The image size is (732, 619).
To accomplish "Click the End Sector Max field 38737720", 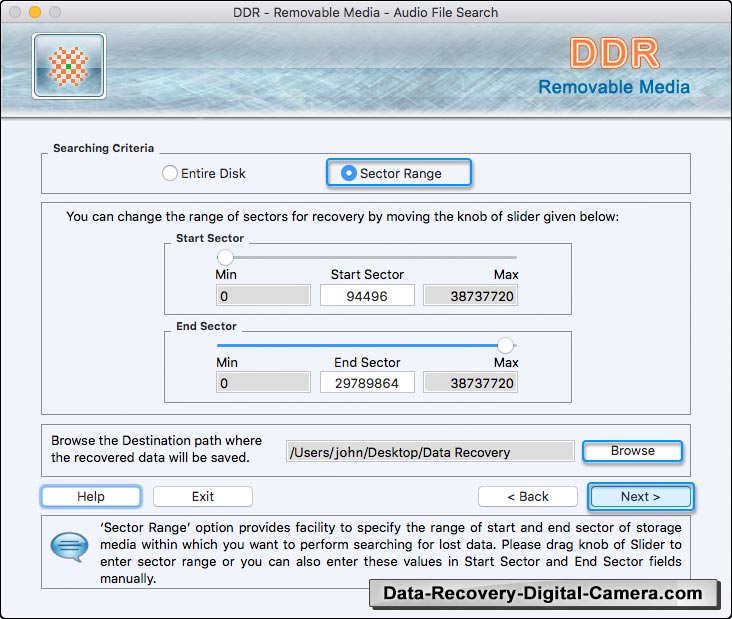I will [471, 383].
